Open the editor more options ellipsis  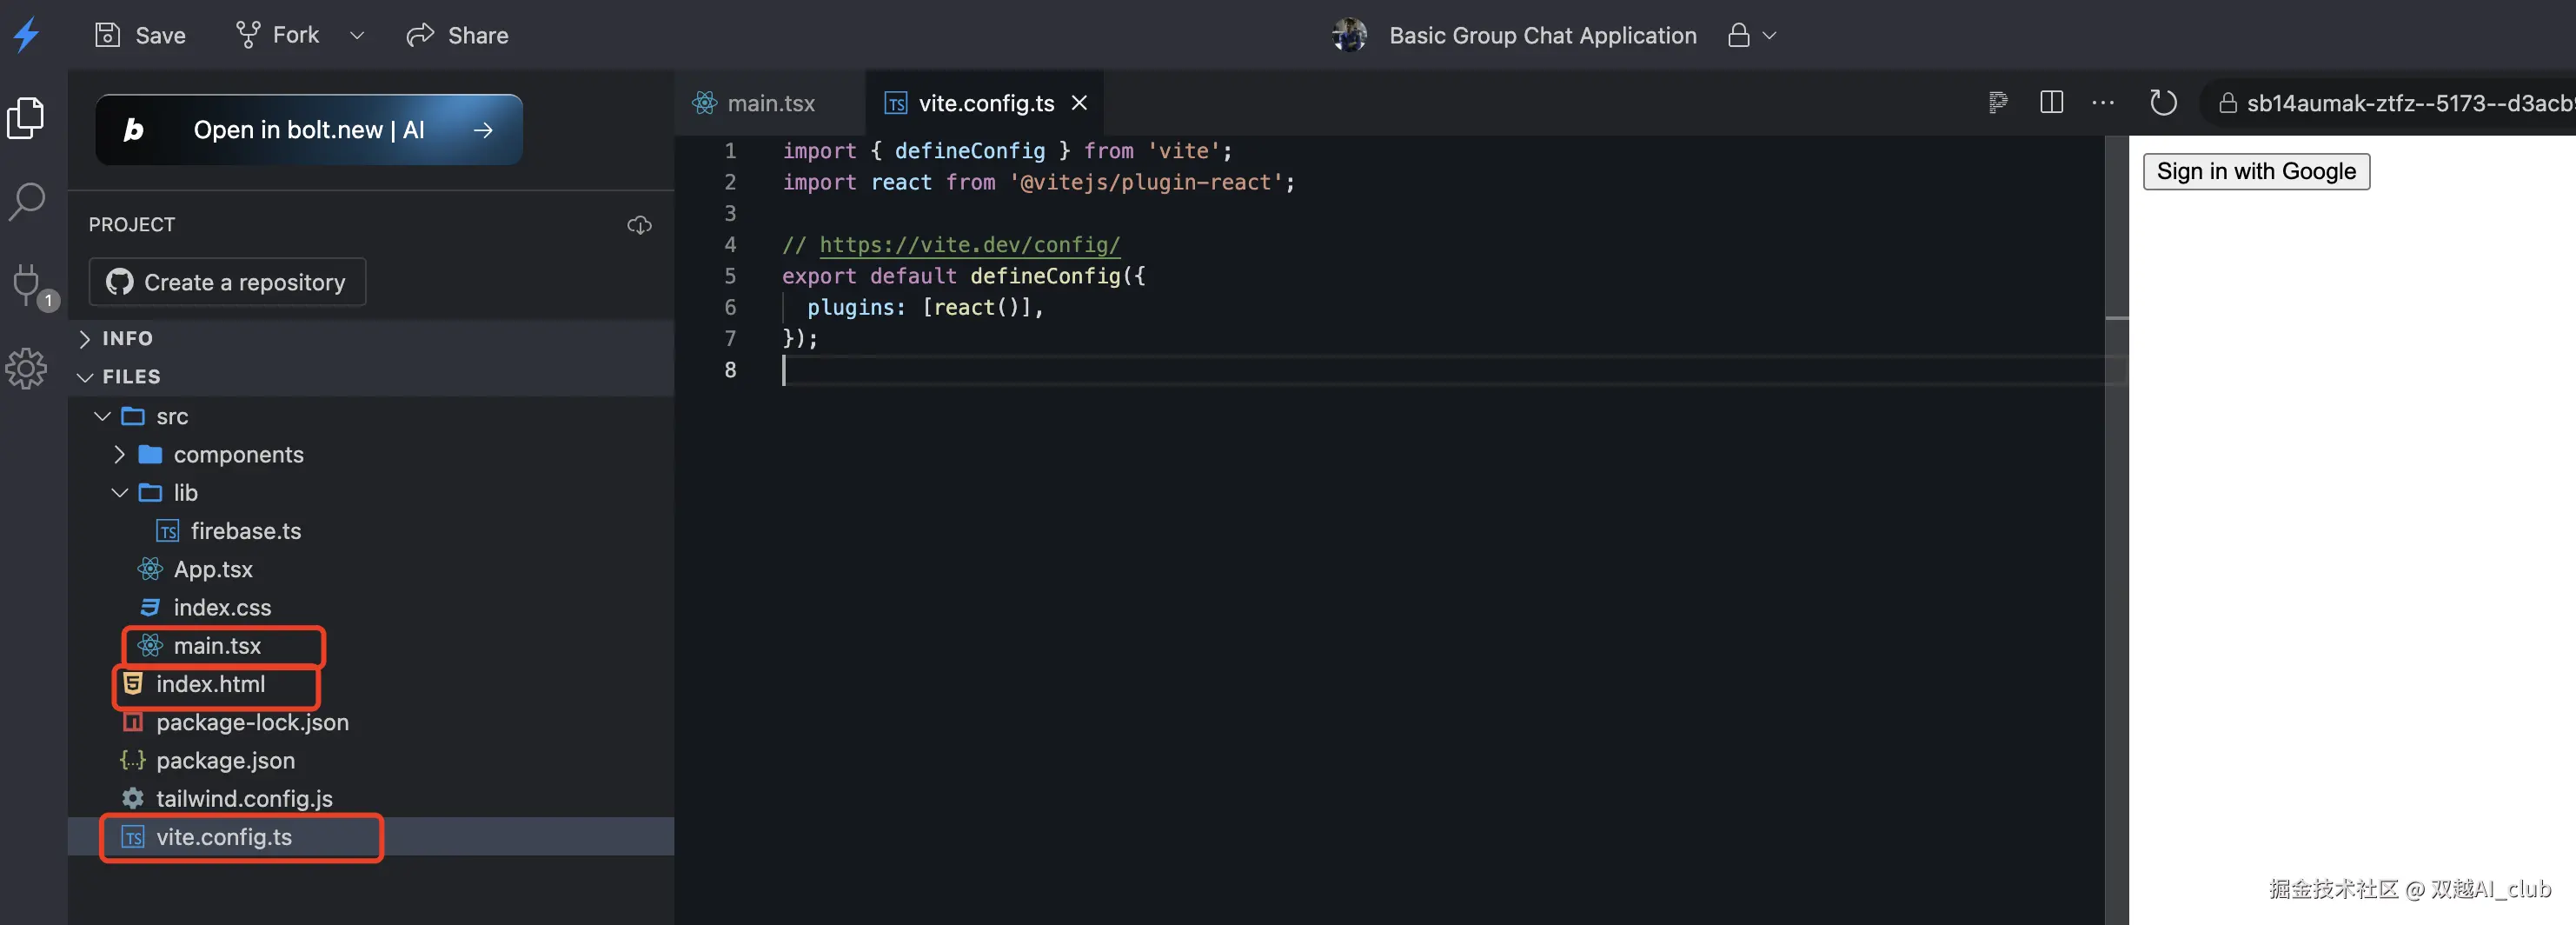pos(2103,102)
